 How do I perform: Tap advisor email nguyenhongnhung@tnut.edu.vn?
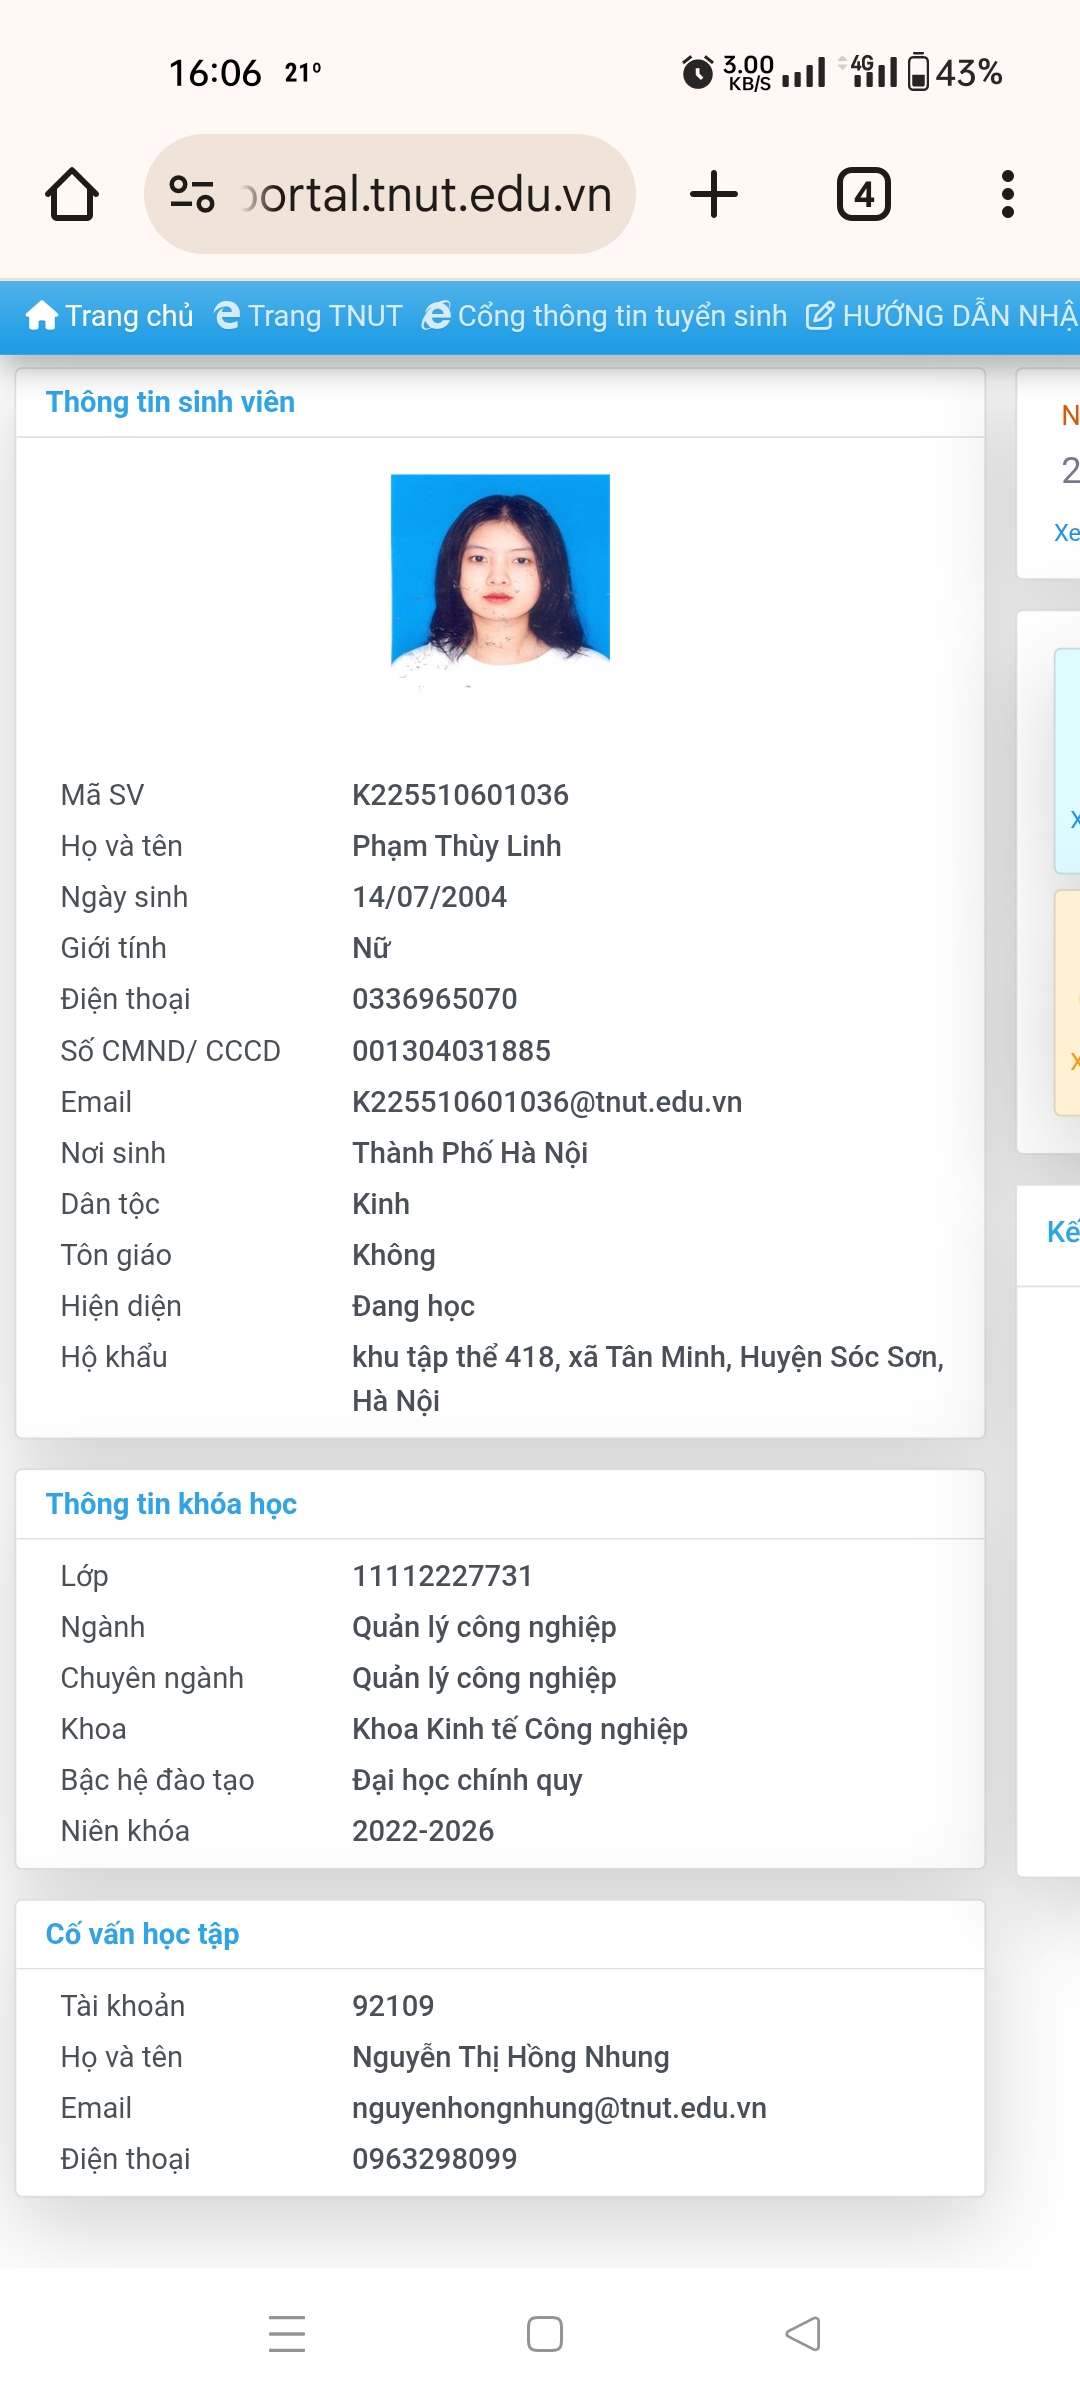click(559, 2108)
